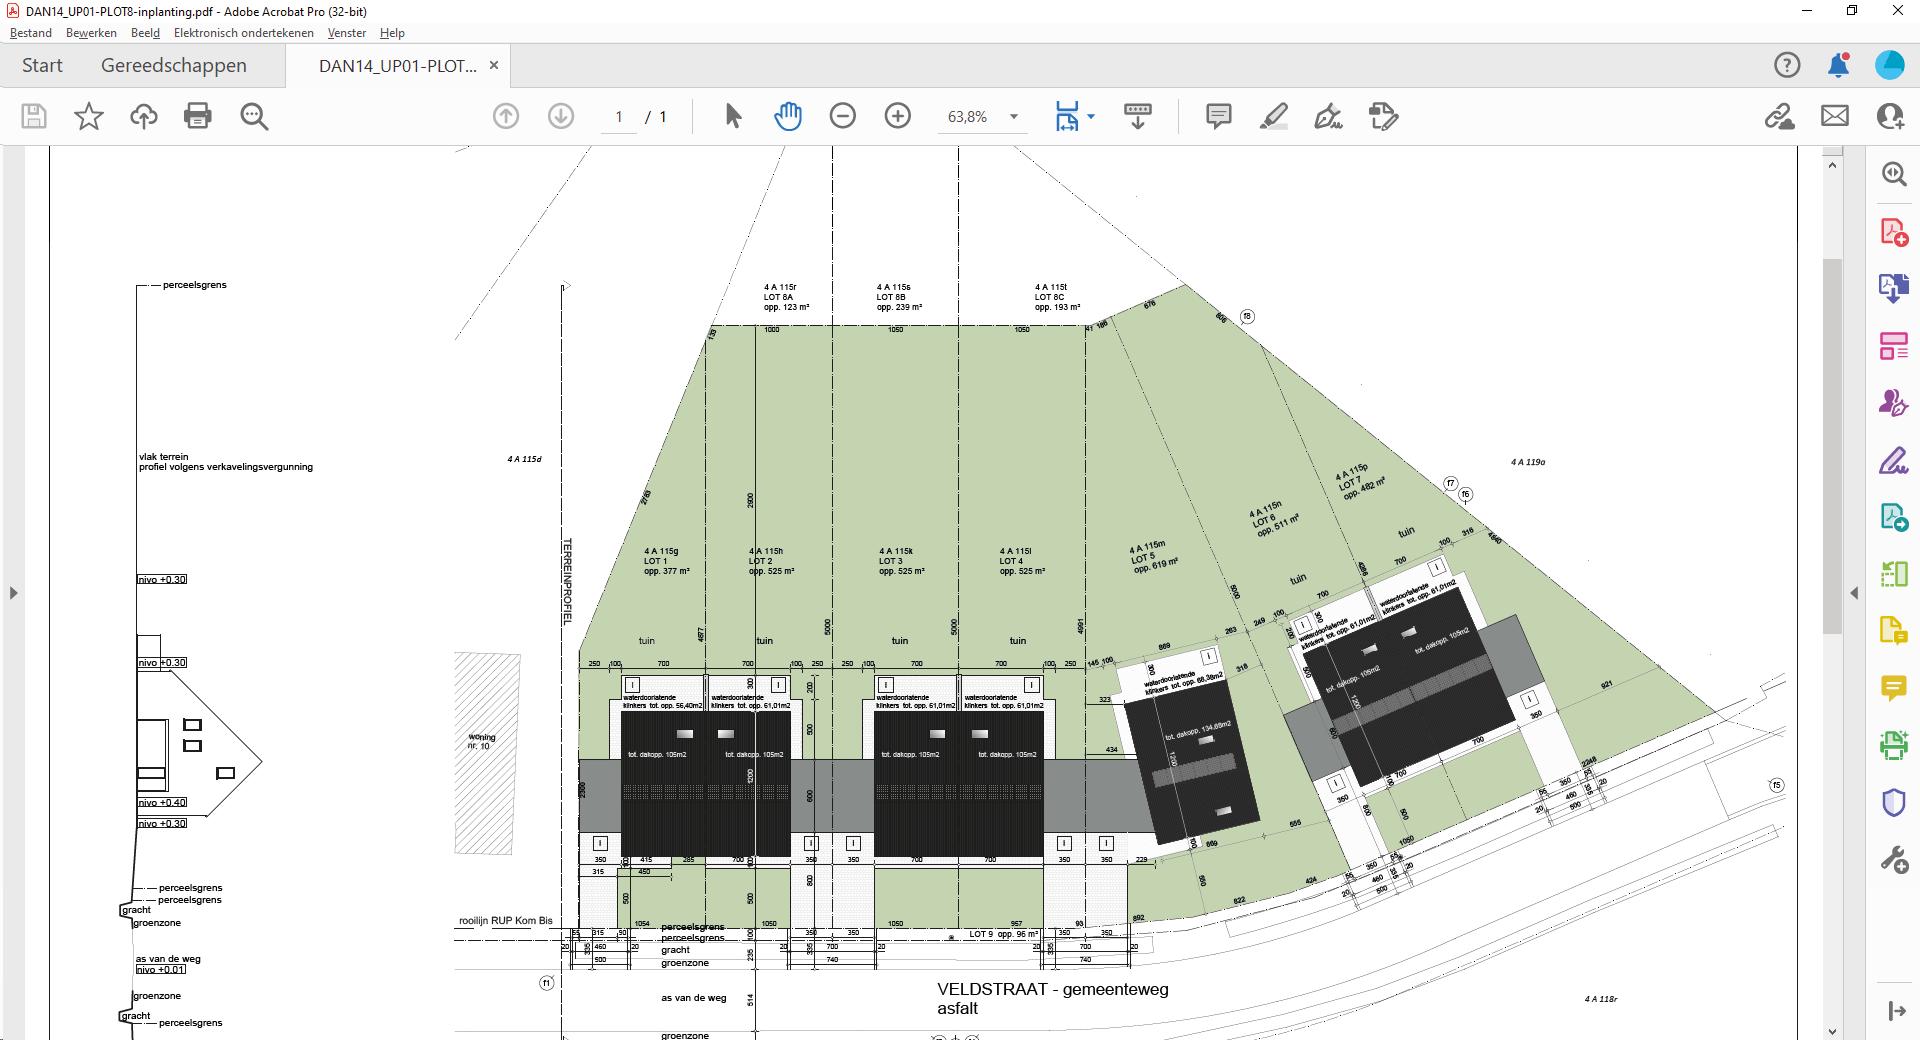Collapse the right tools pane arrow
Image resolution: width=1920 pixels, height=1040 pixels.
pyautogui.click(x=1854, y=593)
